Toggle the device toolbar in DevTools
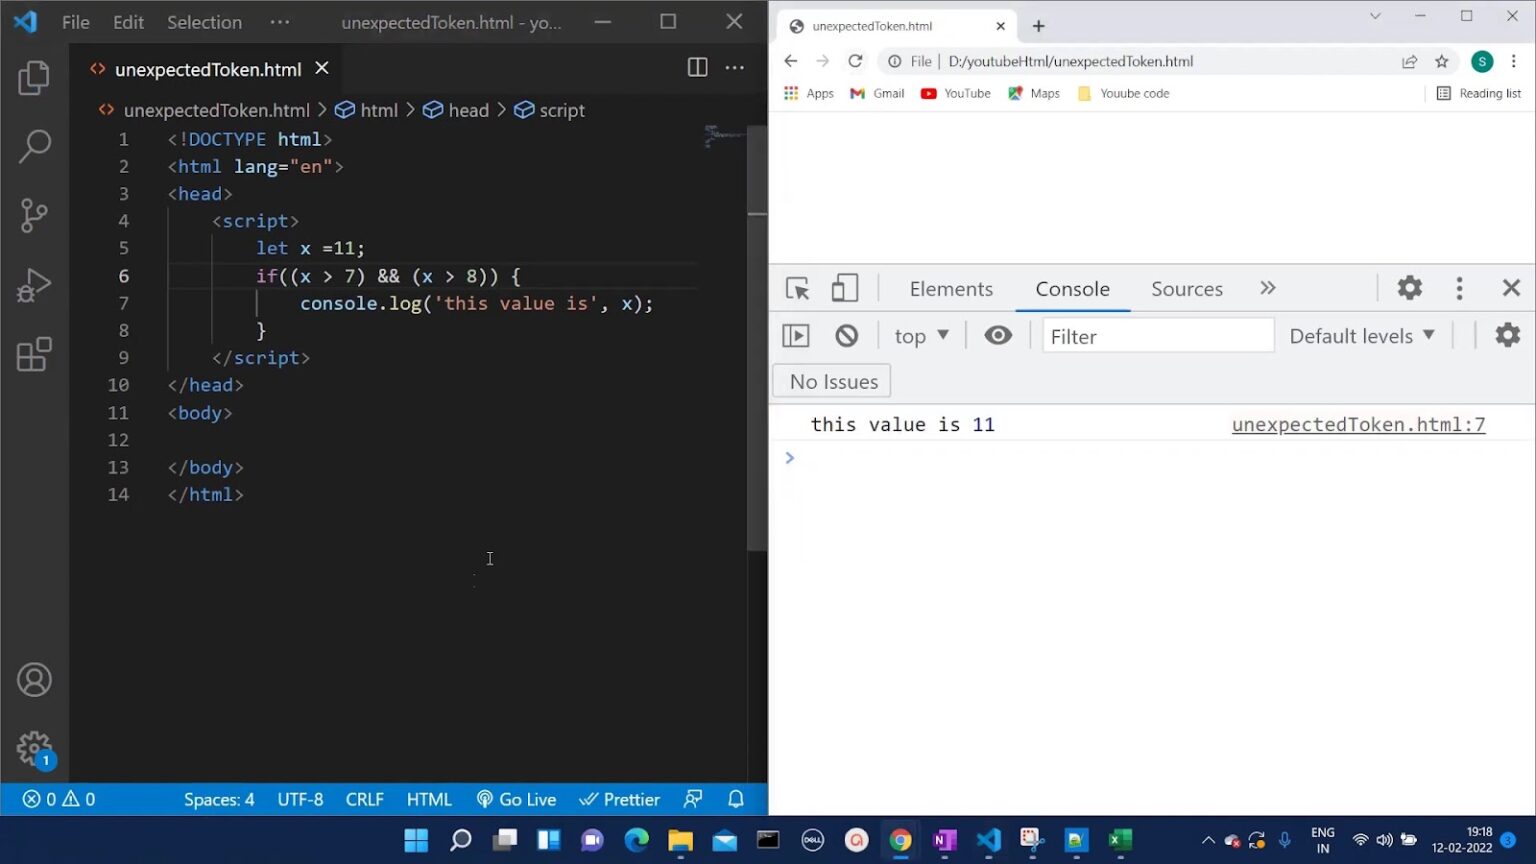The width and height of the screenshot is (1536, 864). [x=845, y=289]
